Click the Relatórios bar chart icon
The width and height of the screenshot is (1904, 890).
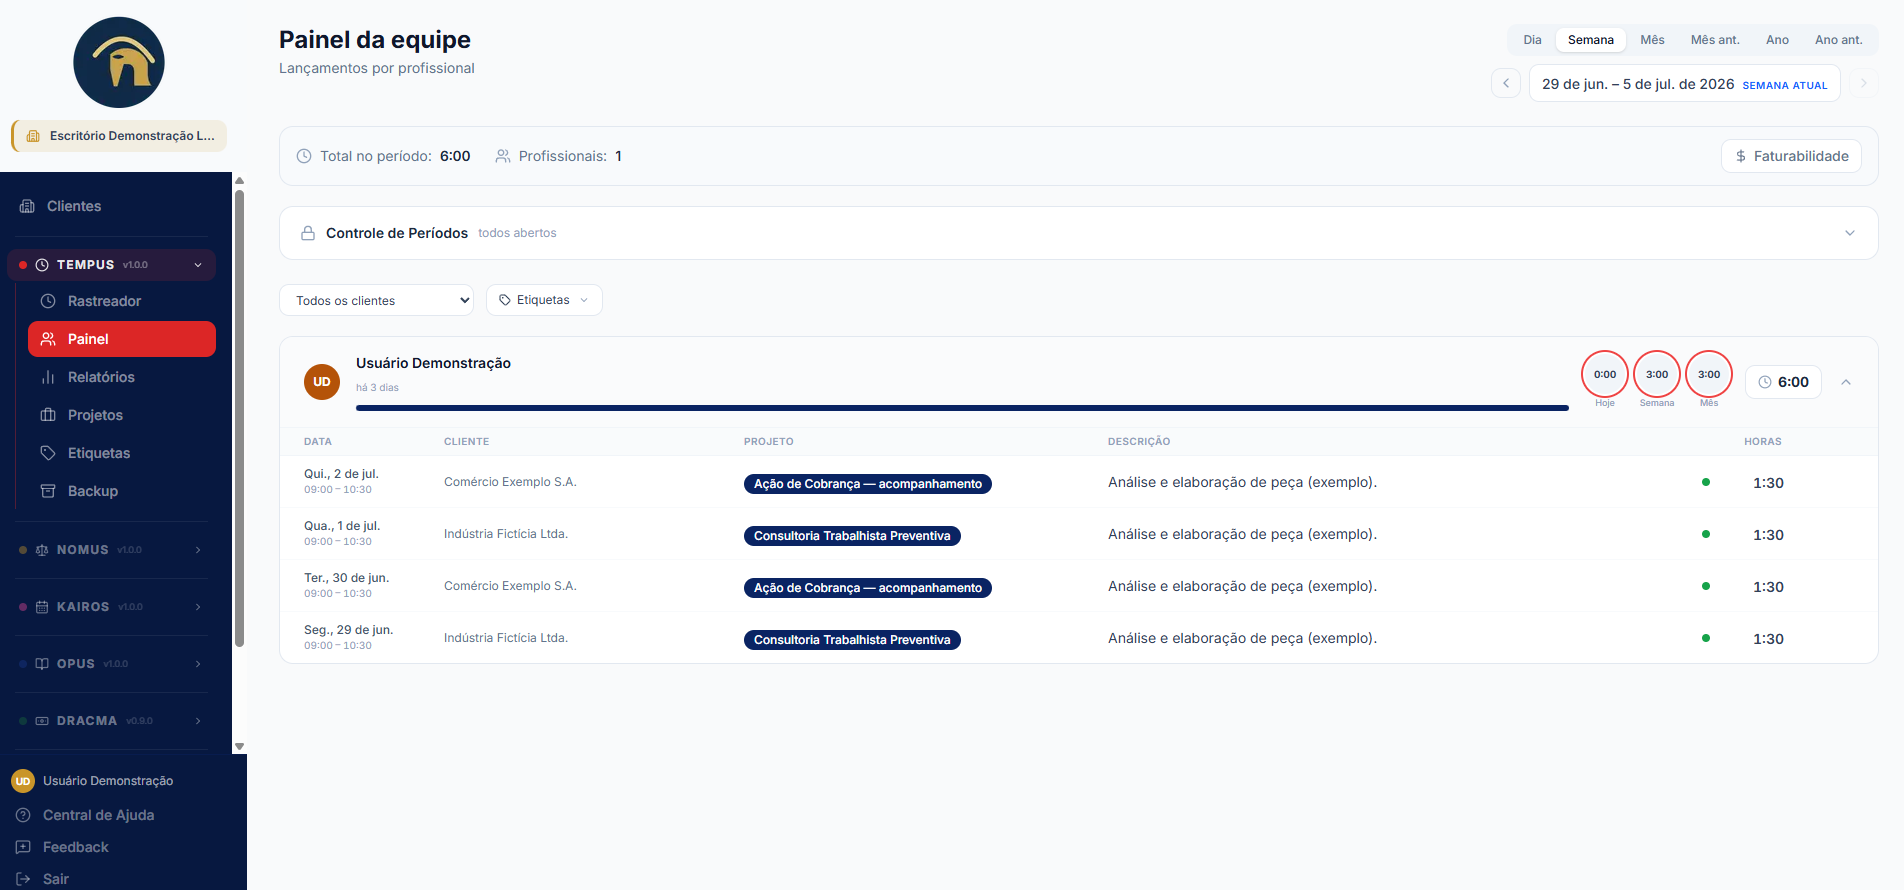click(48, 377)
